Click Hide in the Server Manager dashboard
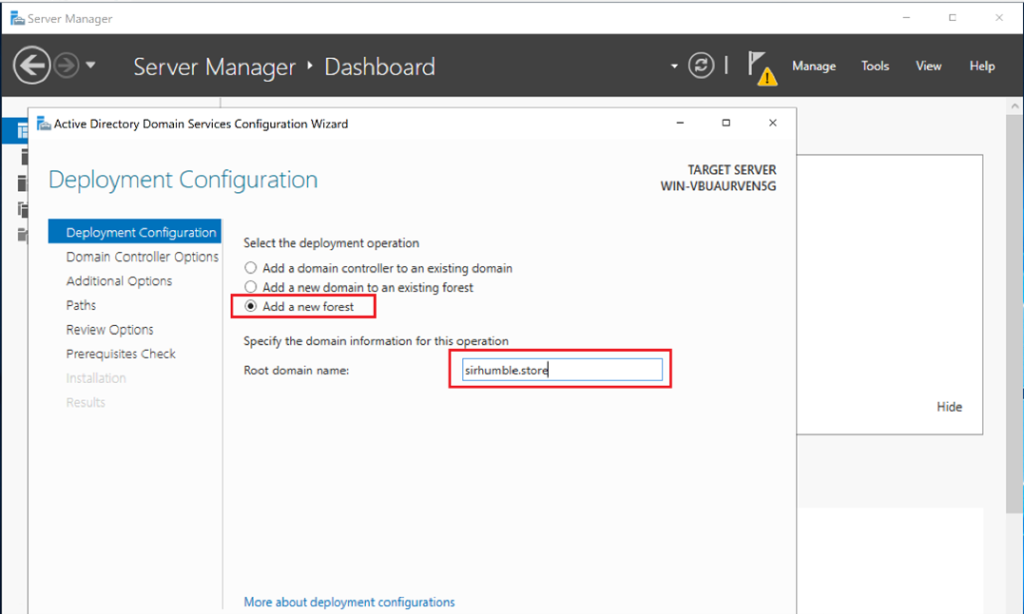1024x614 pixels. coord(949,406)
